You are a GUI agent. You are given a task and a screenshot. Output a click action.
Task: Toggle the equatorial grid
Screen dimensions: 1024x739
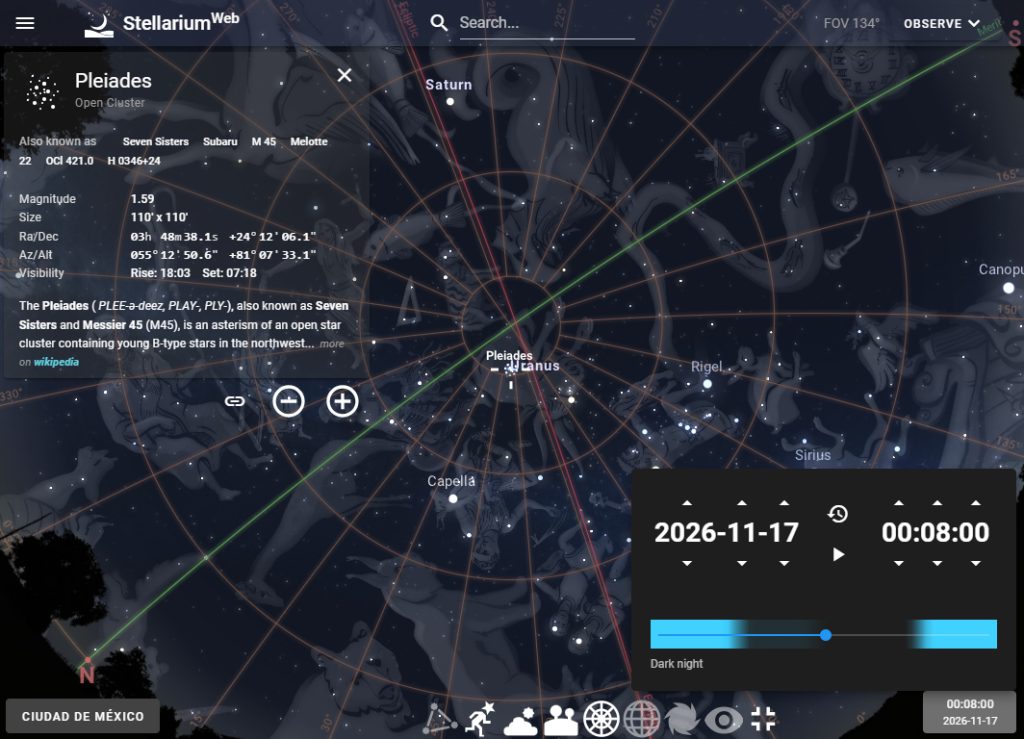point(641,719)
